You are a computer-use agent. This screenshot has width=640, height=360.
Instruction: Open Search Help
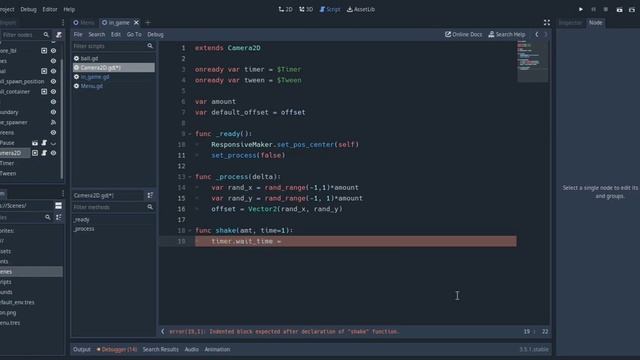coord(507,34)
